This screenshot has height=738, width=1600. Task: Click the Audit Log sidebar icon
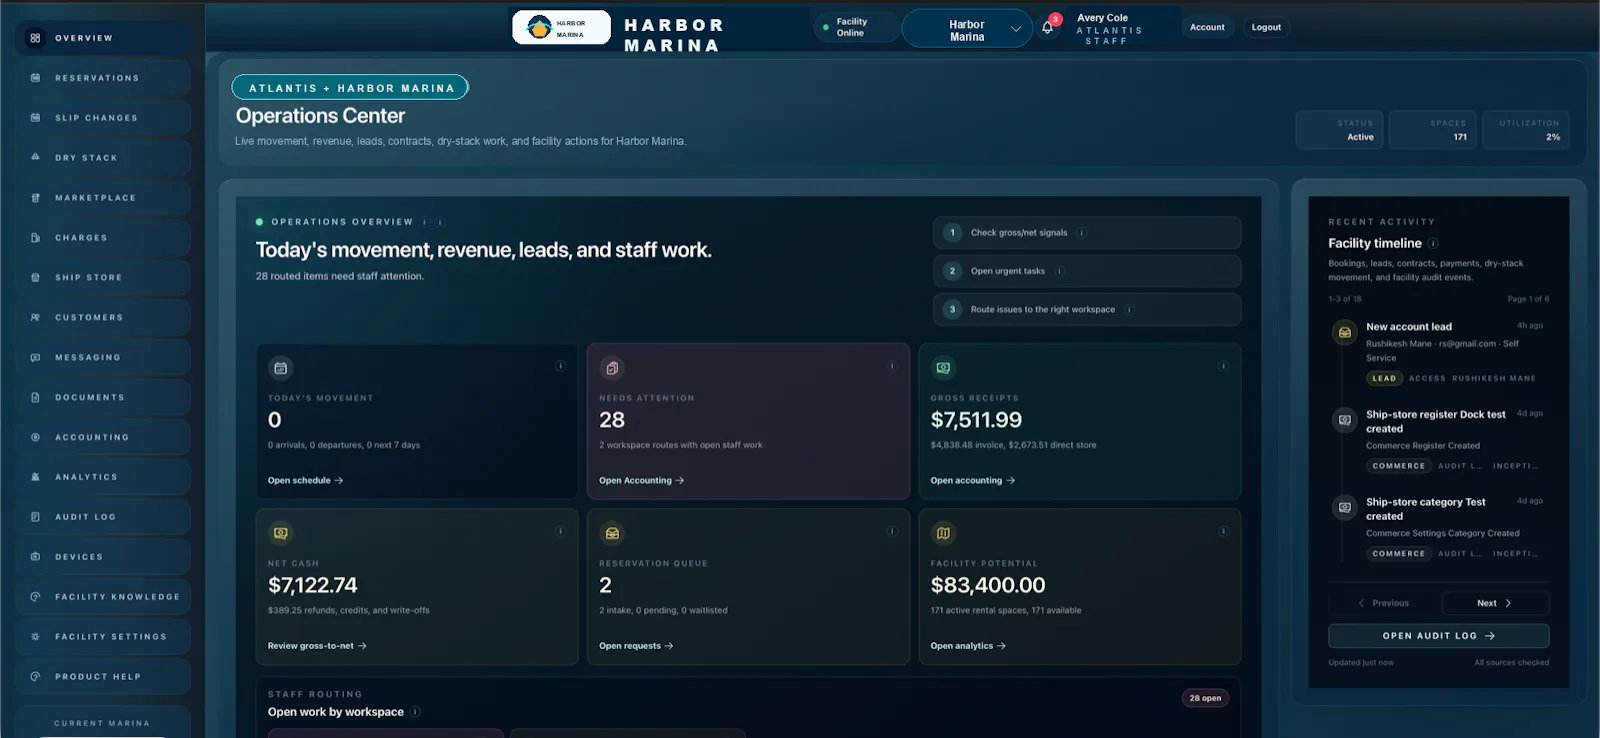(x=35, y=517)
